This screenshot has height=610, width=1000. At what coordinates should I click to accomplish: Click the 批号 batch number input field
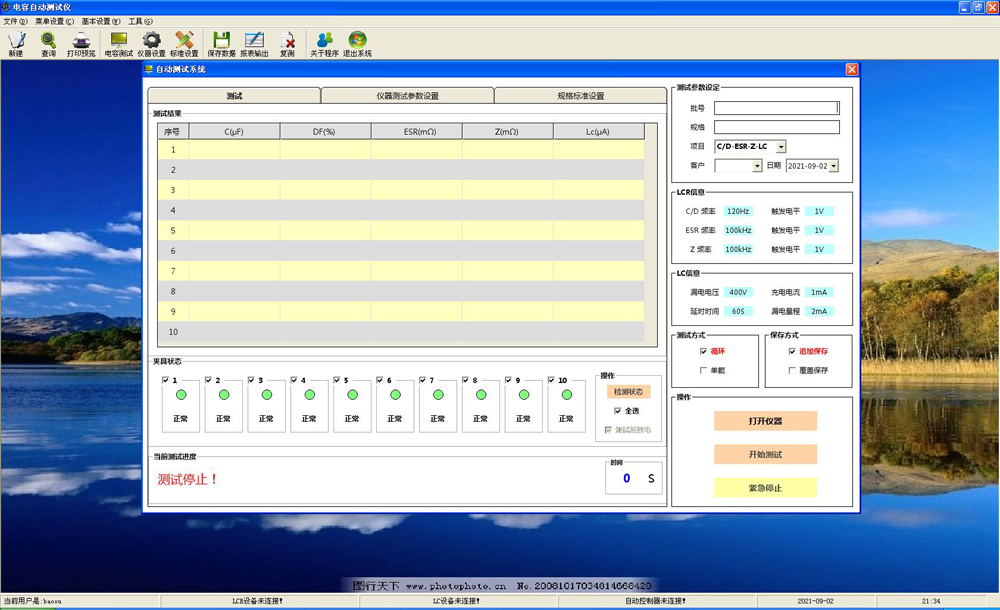tap(775, 108)
